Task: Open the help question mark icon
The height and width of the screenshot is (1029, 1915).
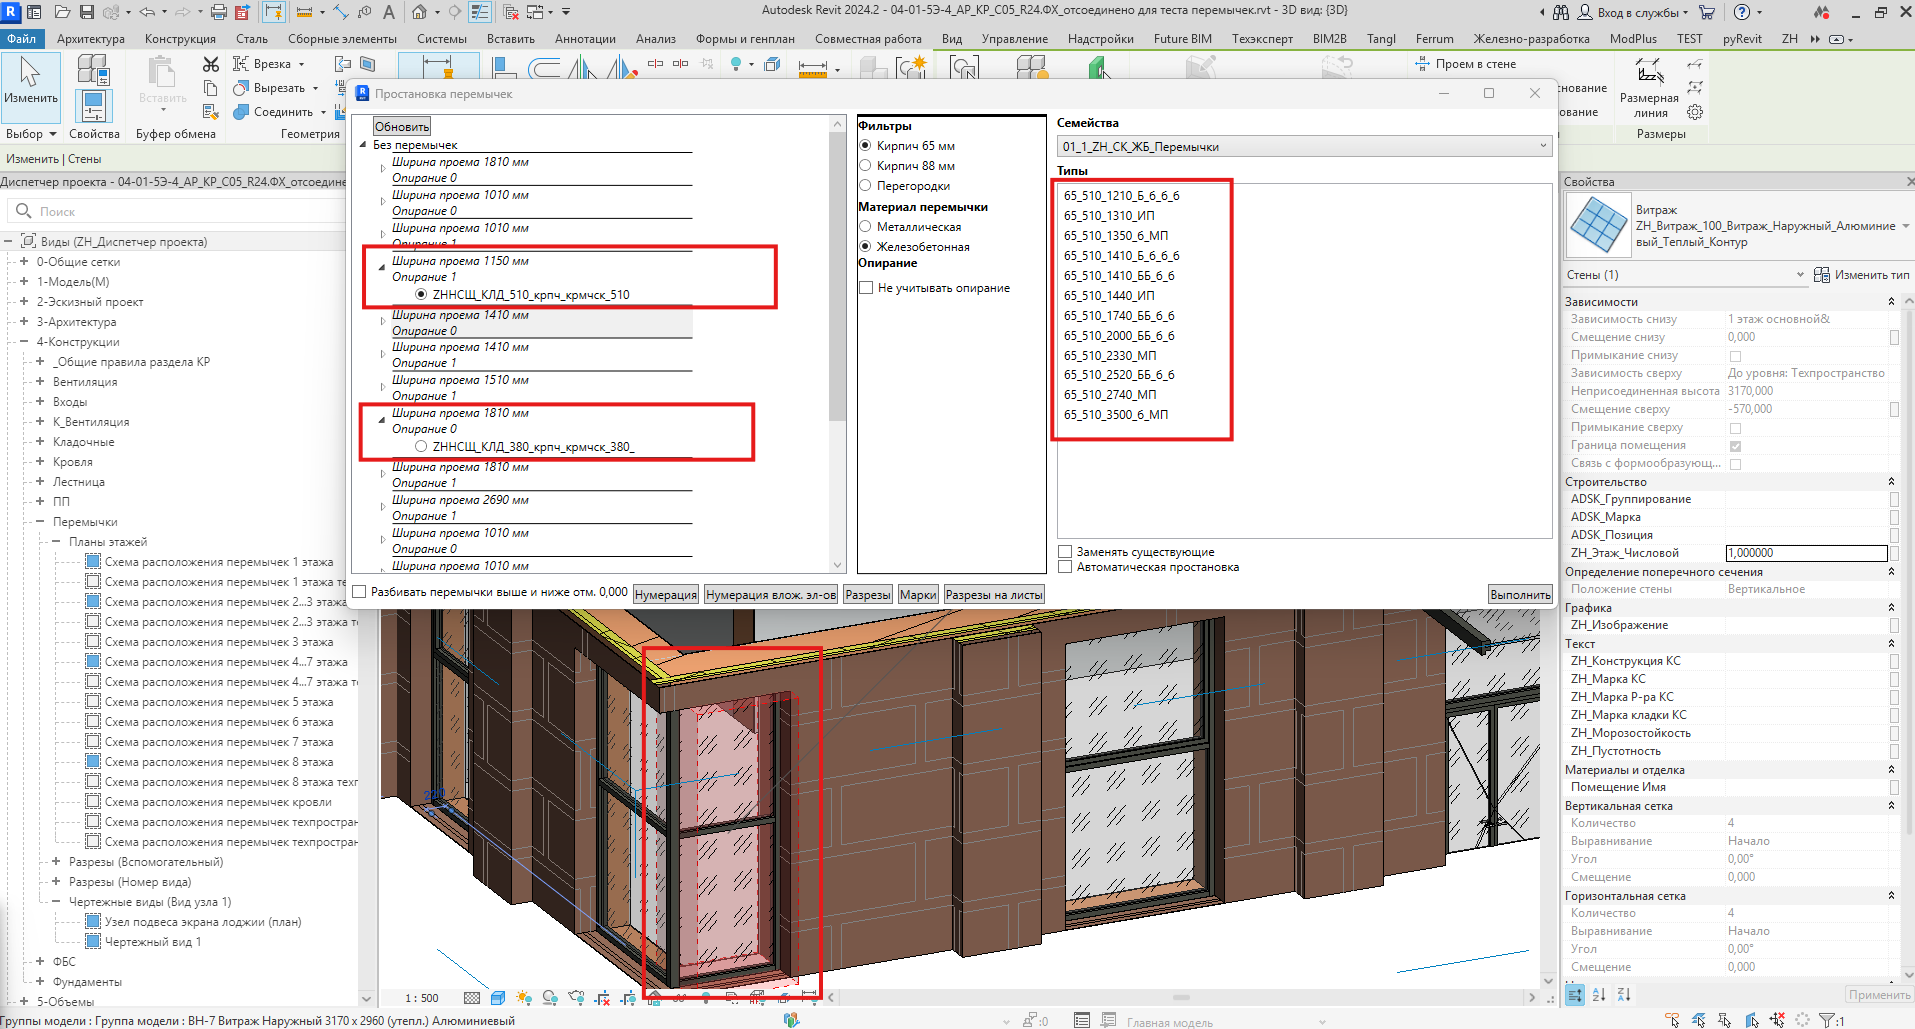Action: coord(1742,12)
